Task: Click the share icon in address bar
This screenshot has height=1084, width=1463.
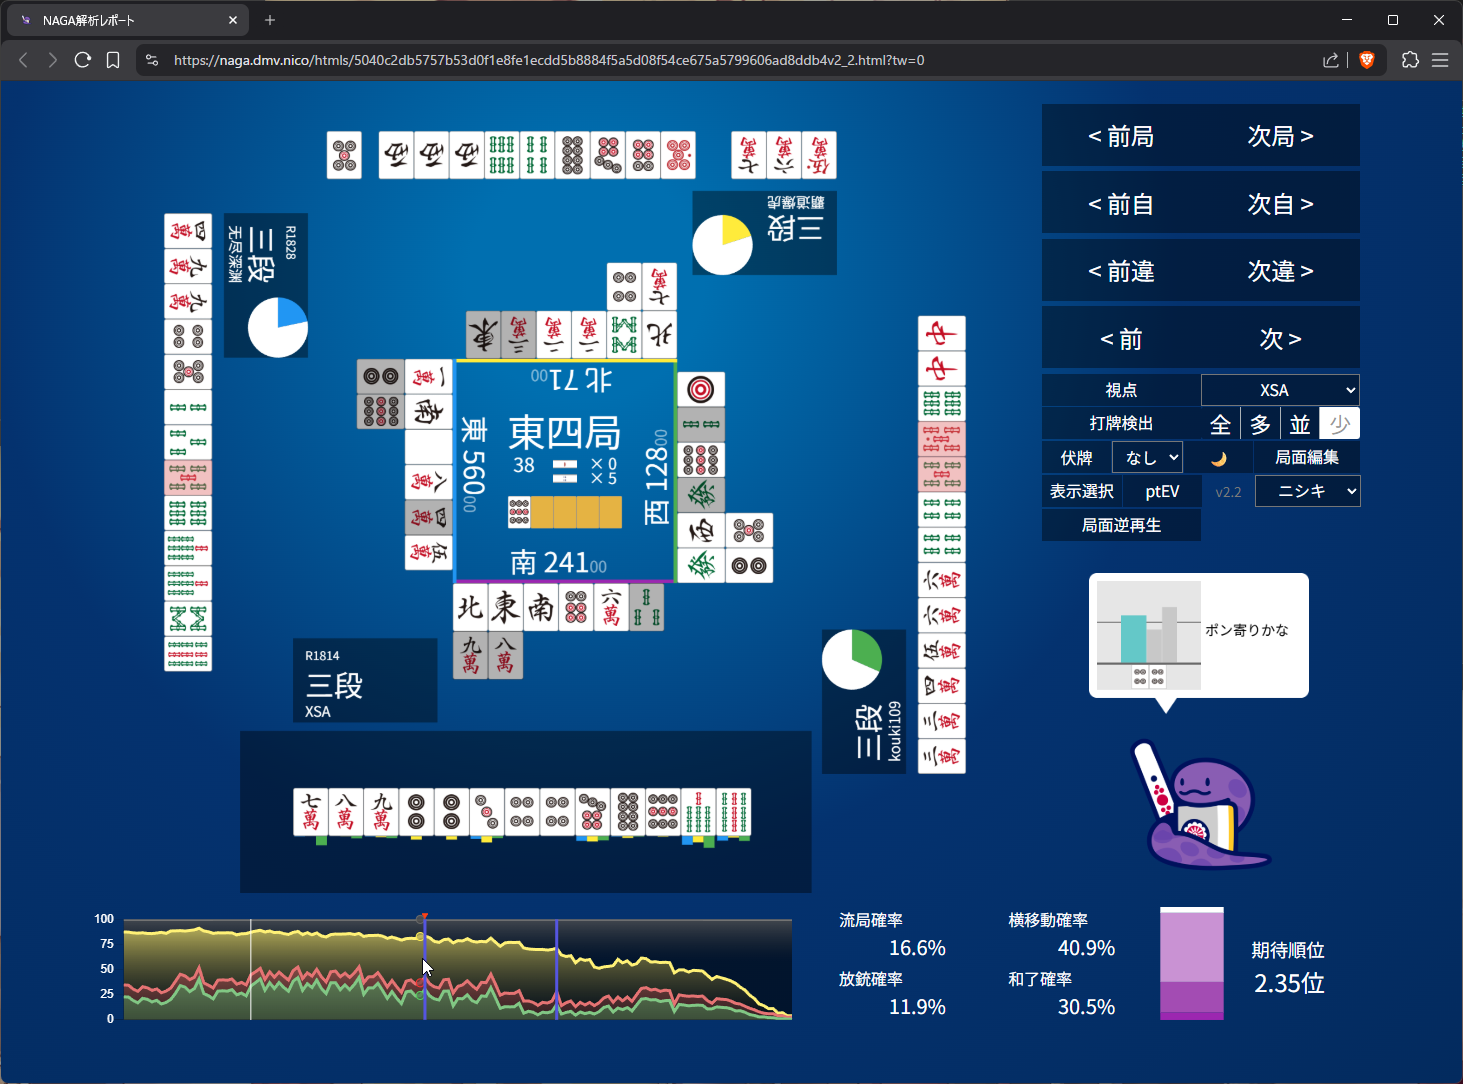Action: click(x=1330, y=60)
